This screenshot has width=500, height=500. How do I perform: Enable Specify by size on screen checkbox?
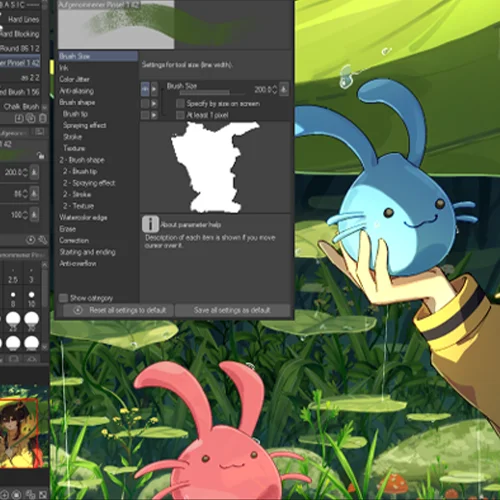[x=180, y=104]
